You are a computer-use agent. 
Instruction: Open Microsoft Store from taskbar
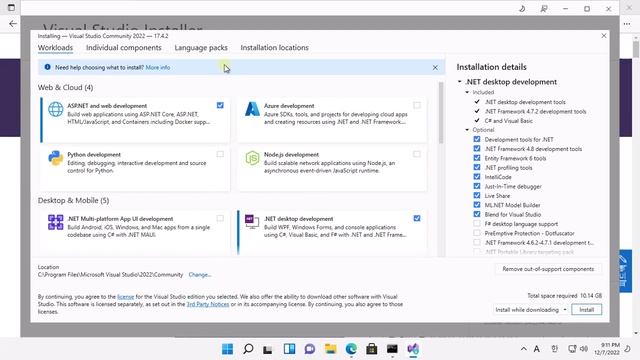click(371, 349)
